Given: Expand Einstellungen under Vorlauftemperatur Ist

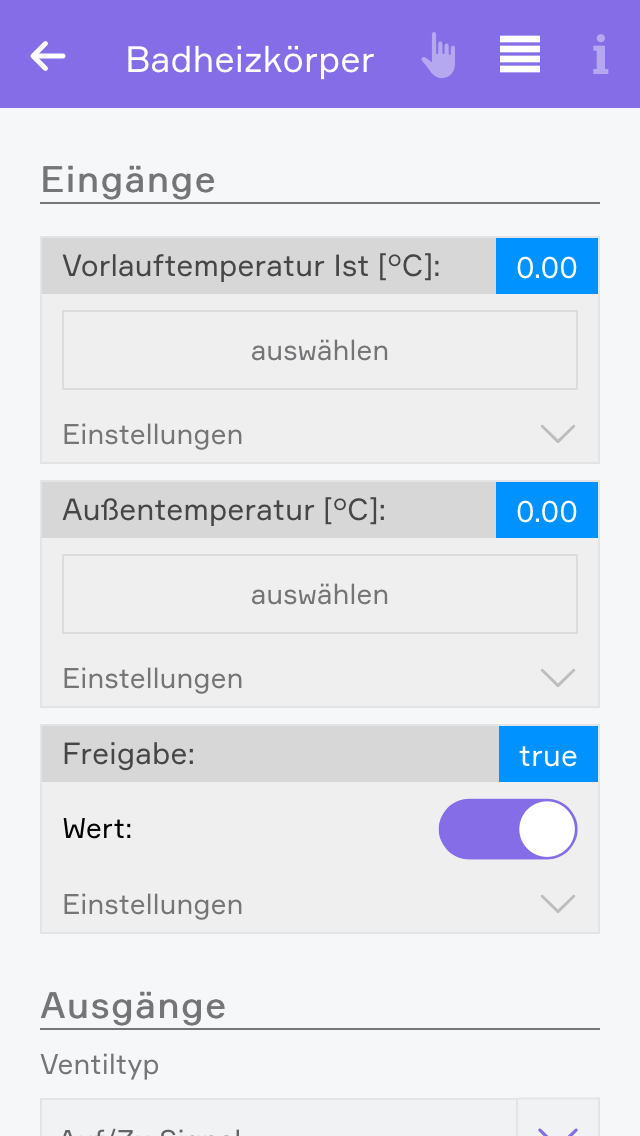Looking at the screenshot, I should [x=557, y=434].
